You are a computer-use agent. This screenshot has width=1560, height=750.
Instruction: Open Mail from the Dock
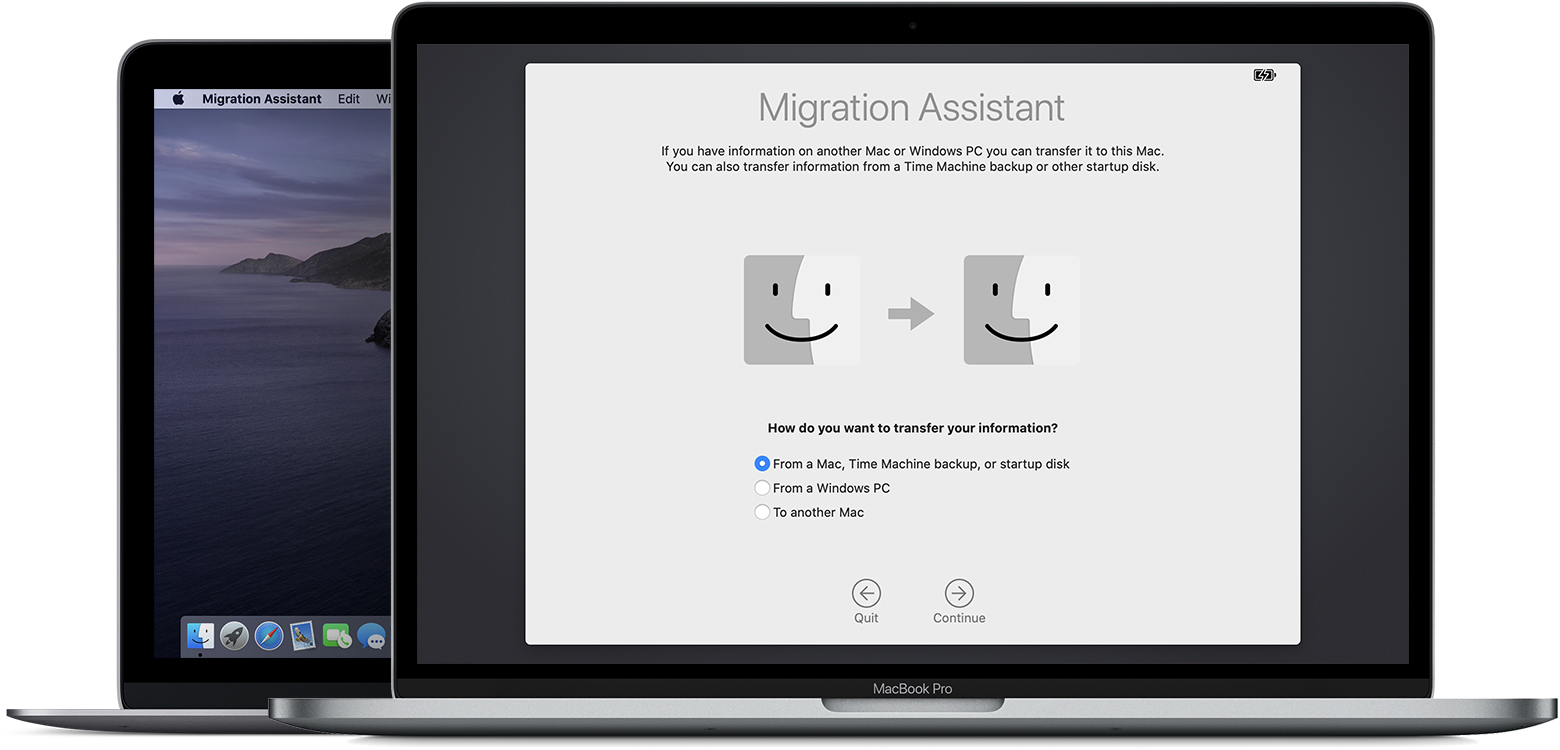302,637
